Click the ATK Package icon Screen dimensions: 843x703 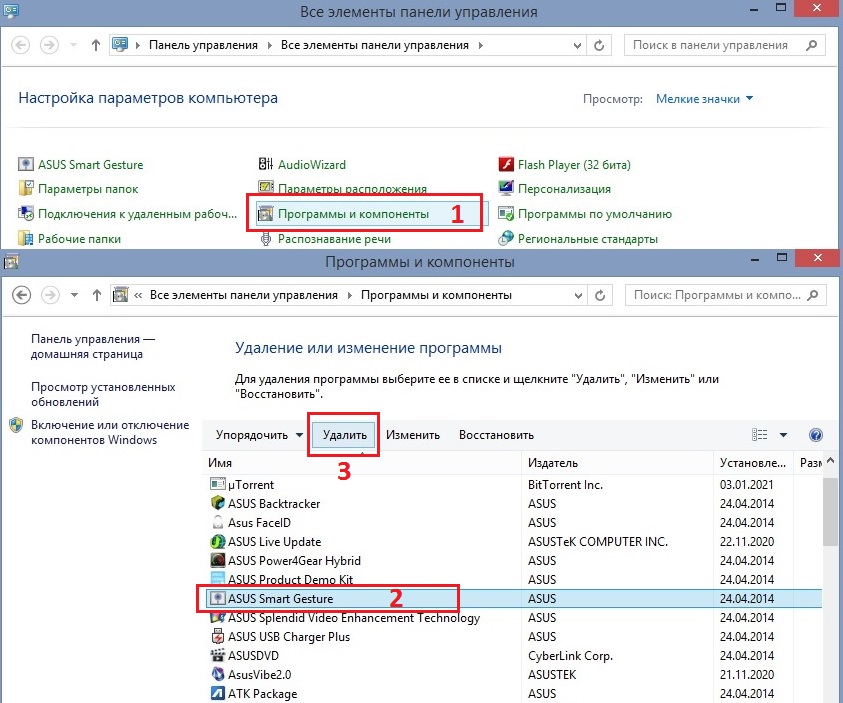click(x=217, y=693)
